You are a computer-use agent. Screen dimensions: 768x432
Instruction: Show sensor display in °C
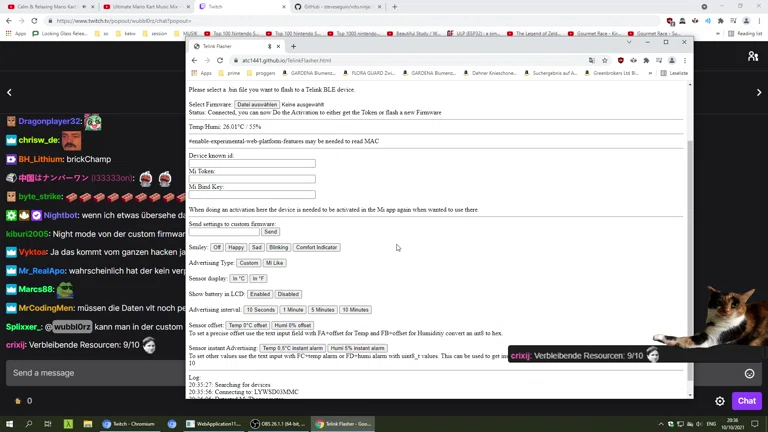coord(239,279)
